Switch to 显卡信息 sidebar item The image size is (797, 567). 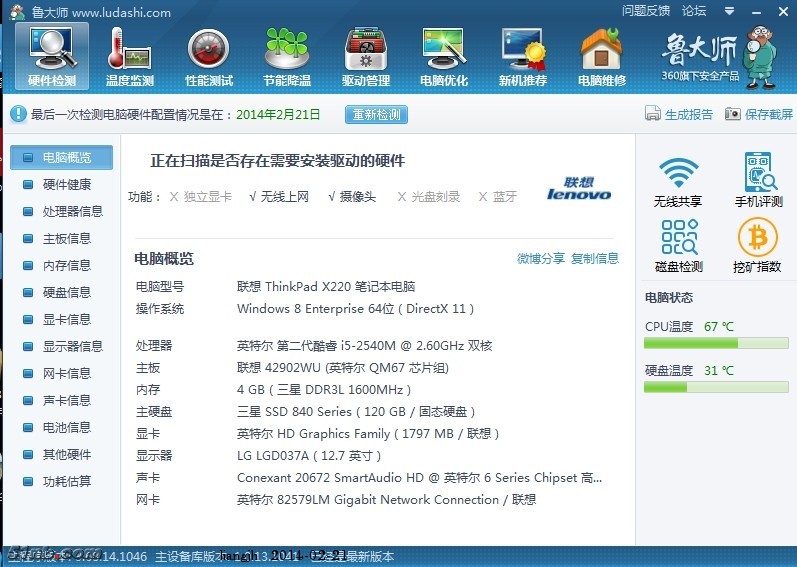(66, 319)
